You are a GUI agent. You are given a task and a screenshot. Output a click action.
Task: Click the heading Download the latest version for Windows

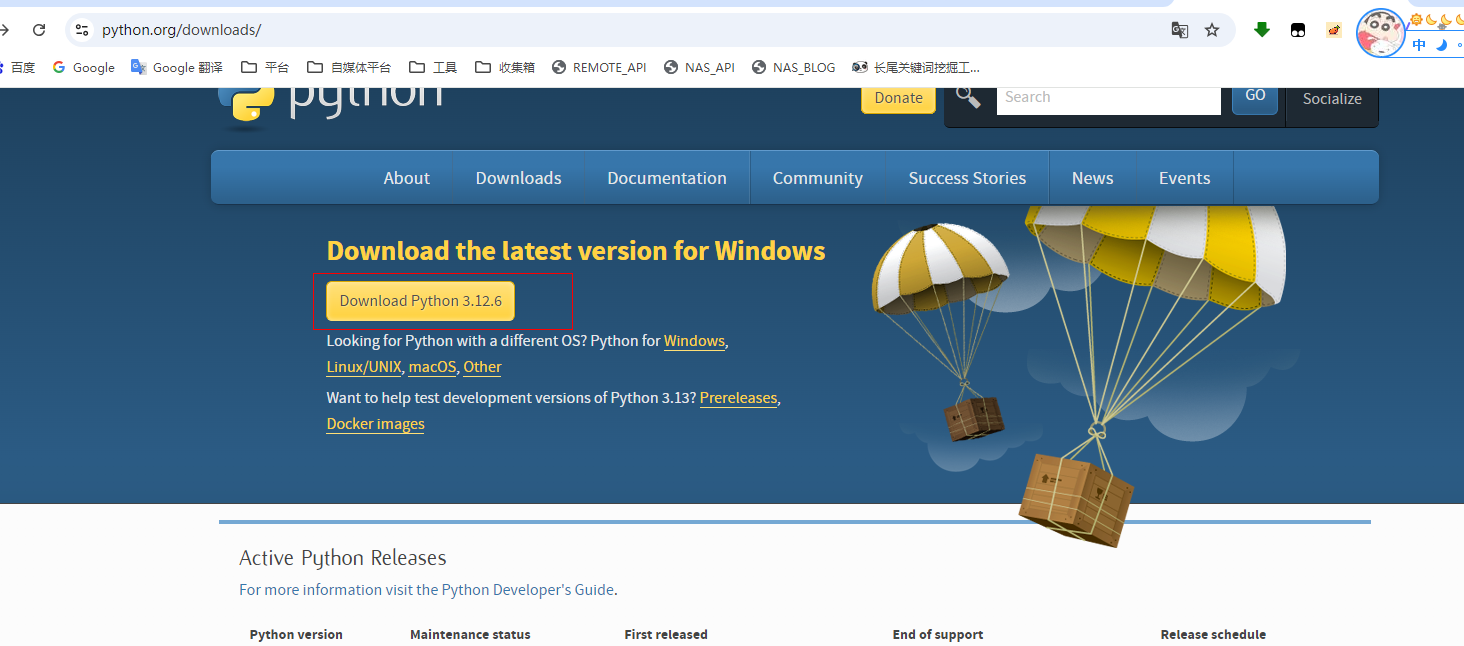point(576,251)
